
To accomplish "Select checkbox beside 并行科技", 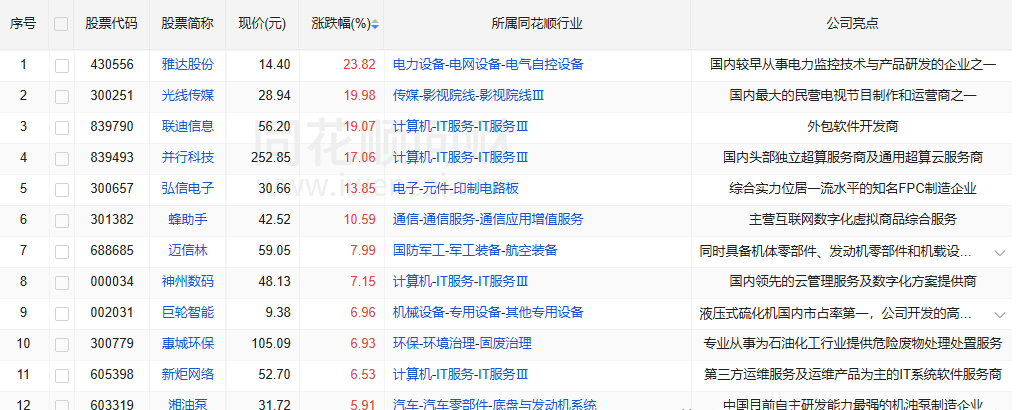I will tap(62, 159).
